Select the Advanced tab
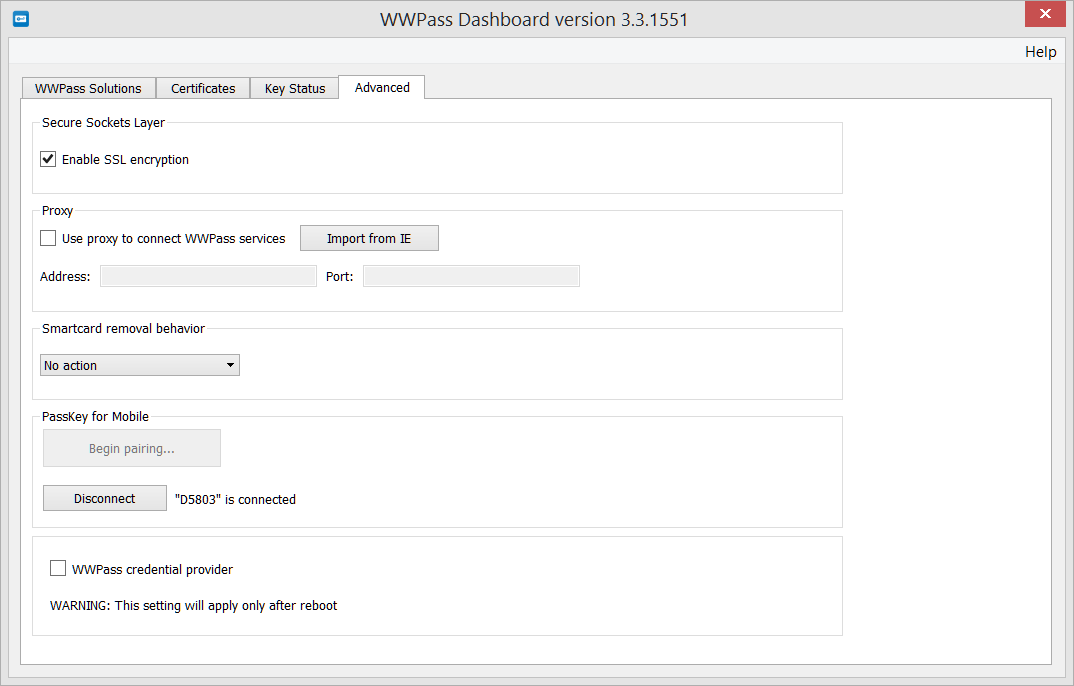The image size is (1074, 686). [381, 87]
